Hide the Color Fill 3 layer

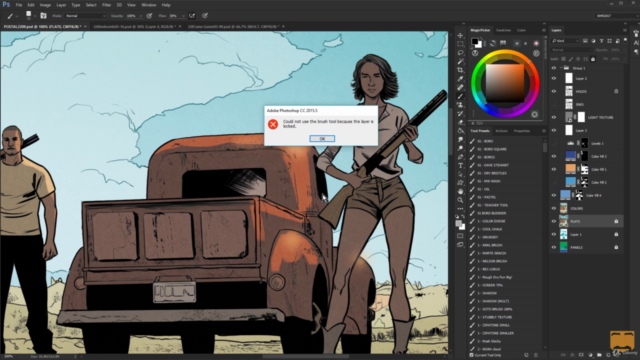coord(554,156)
